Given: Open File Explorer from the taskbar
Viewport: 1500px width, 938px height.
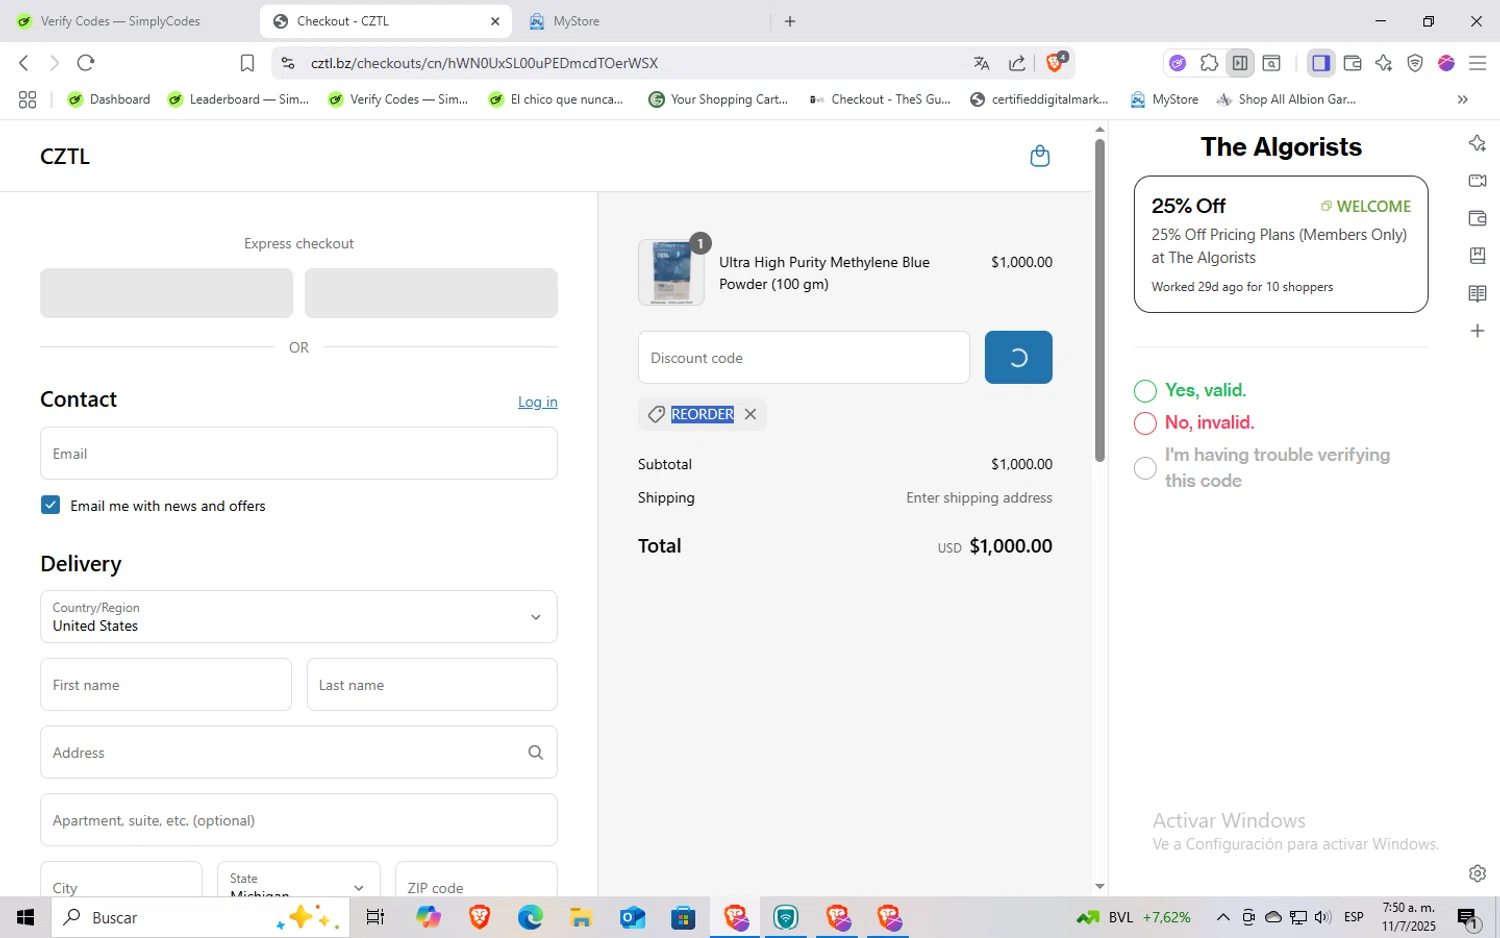Looking at the screenshot, I should point(581,917).
